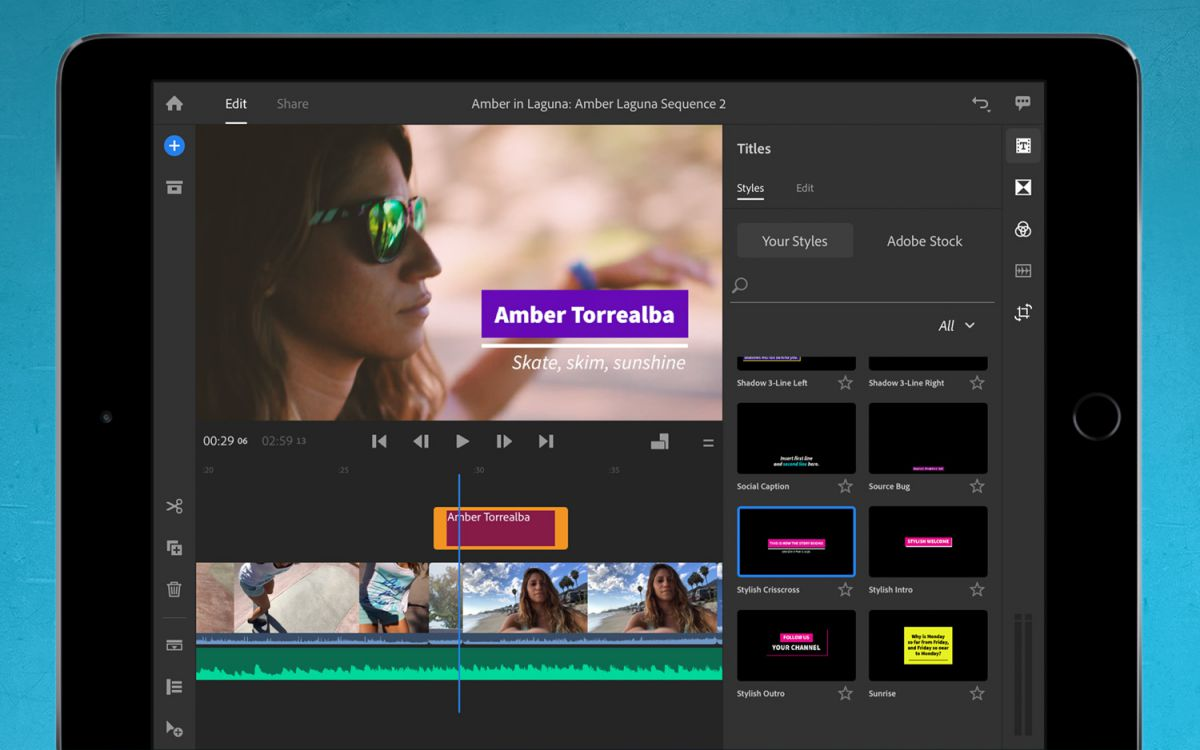Viewport: 1200px width, 750px height.
Task: Open the Titles panel icon
Action: [1023, 146]
